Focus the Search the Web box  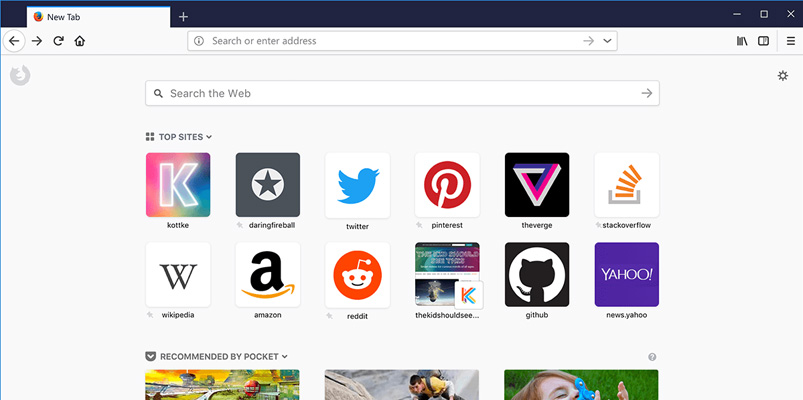tap(402, 93)
